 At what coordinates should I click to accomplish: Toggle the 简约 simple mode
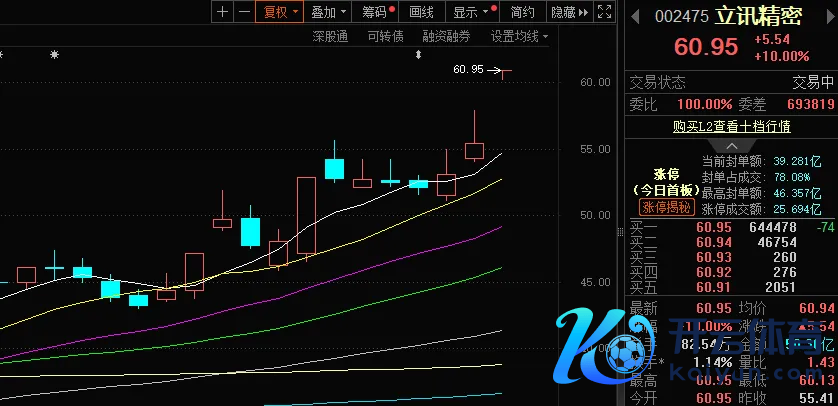click(522, 12)
